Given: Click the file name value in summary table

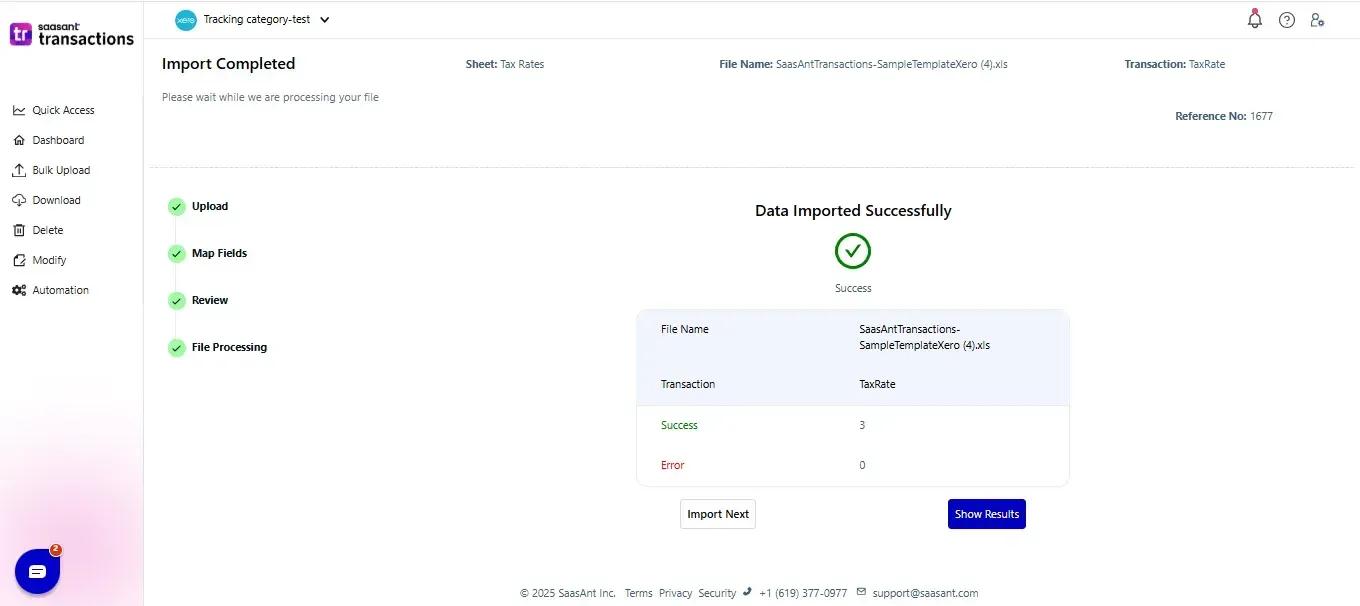Looking at the screenshot, I should [x=924, y=337].
